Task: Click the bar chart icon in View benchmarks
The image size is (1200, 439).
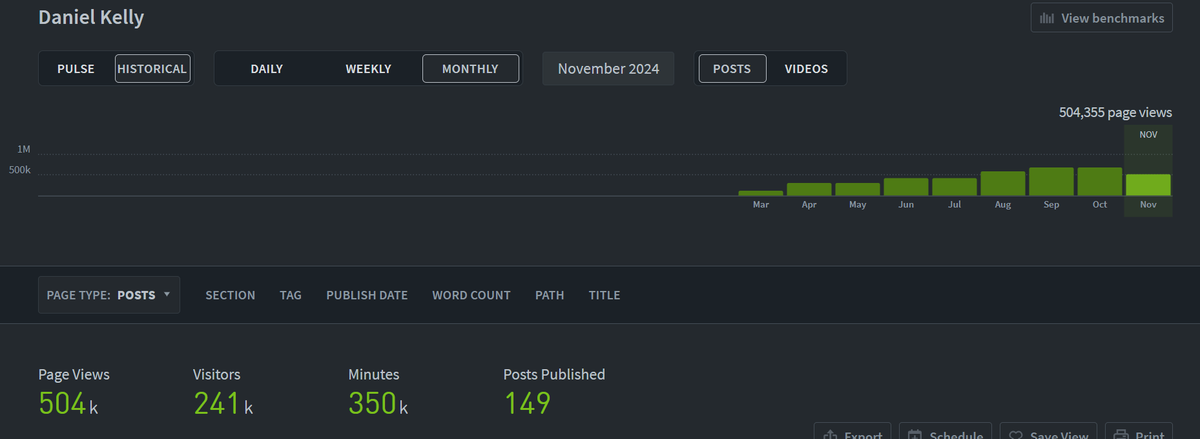Action: 1048,18
